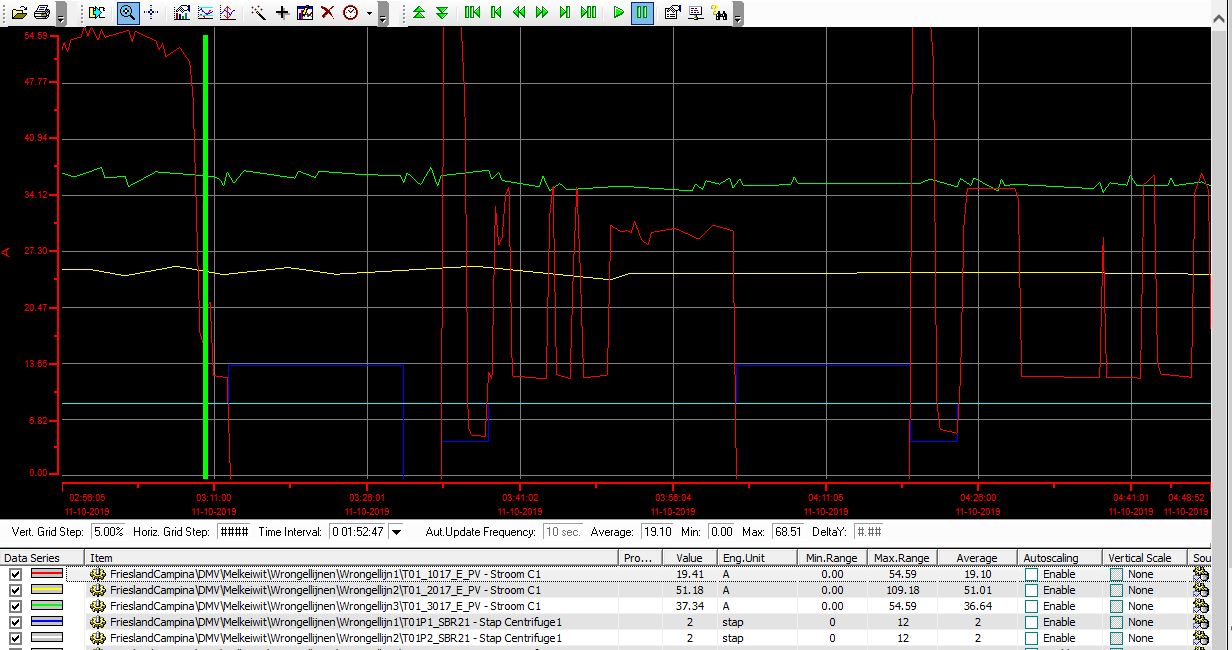1232x650 pixels.
Task: Open dropdown arrow next to clock icon
Action: tap(369, 14)
